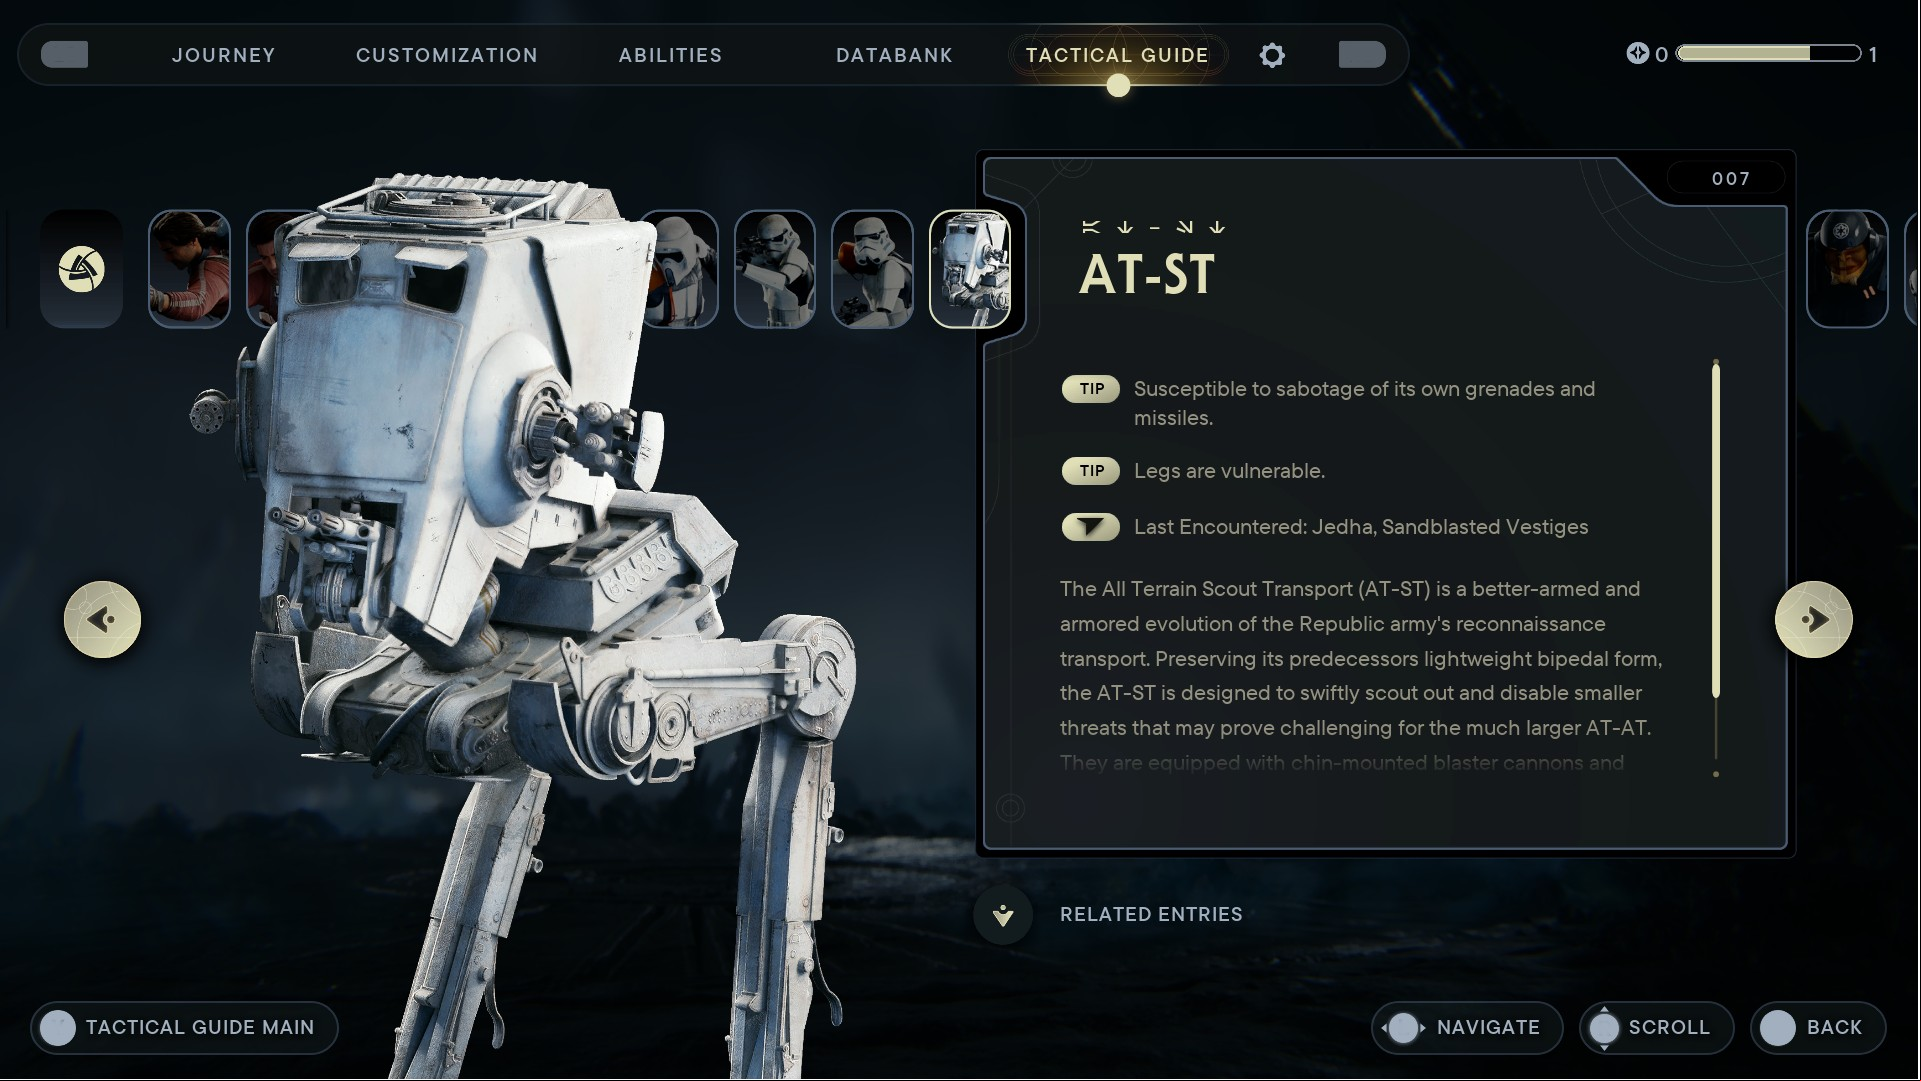
Task: Click the tactical guide category emblem icon
Action: [81, 269]
